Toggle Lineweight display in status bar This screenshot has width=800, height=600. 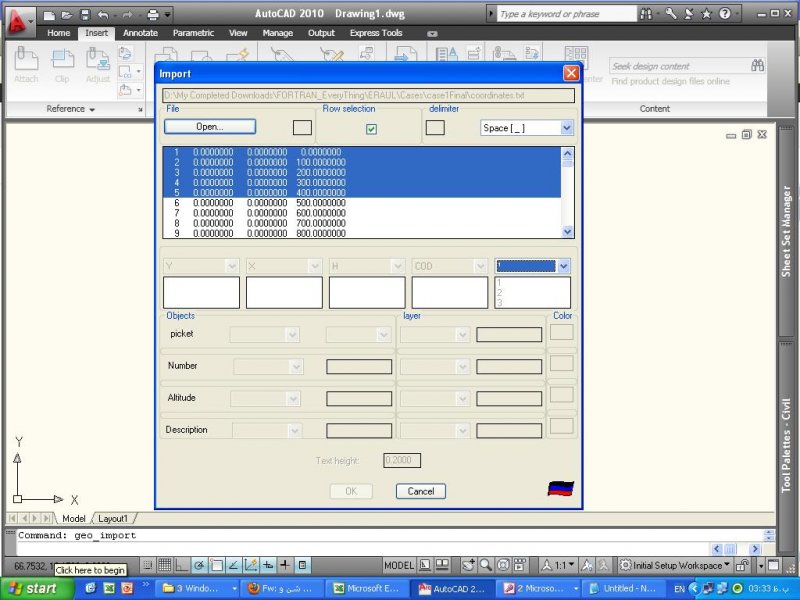tap(285, 565)
